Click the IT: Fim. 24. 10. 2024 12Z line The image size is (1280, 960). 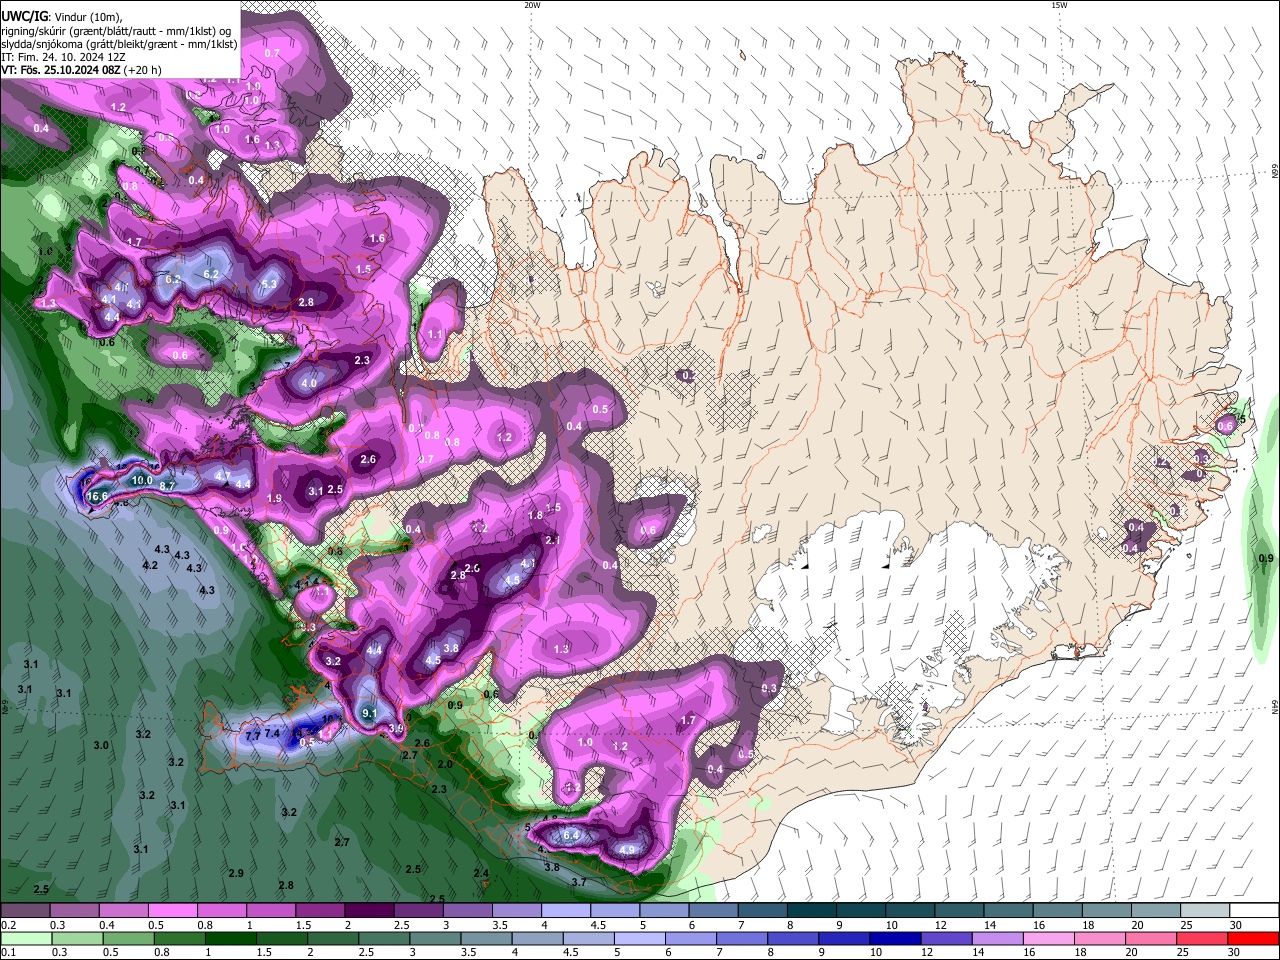(64, 57)
